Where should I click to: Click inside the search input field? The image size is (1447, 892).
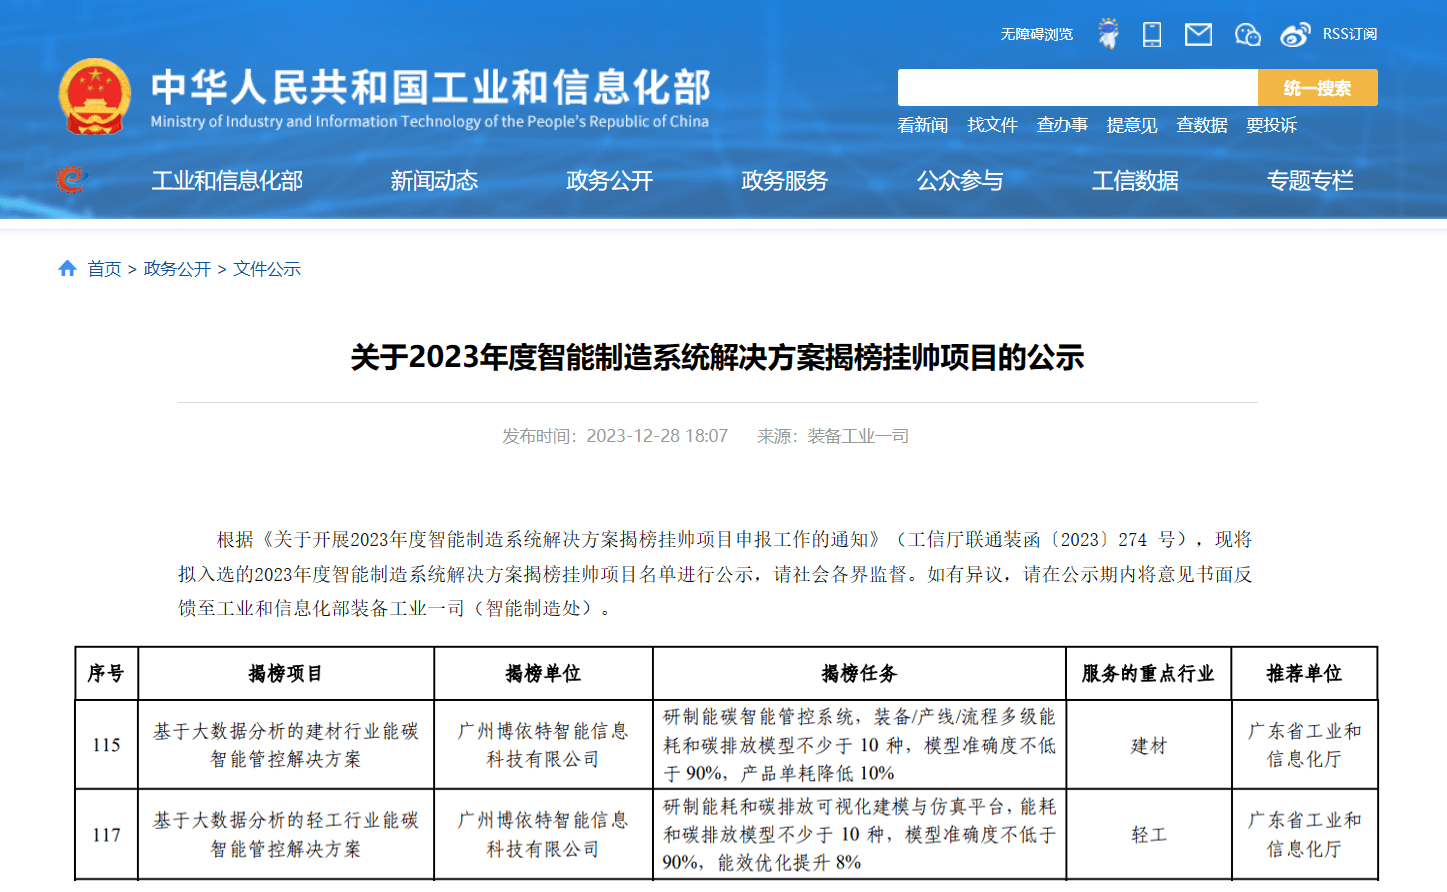click(x=1077, y=88)
